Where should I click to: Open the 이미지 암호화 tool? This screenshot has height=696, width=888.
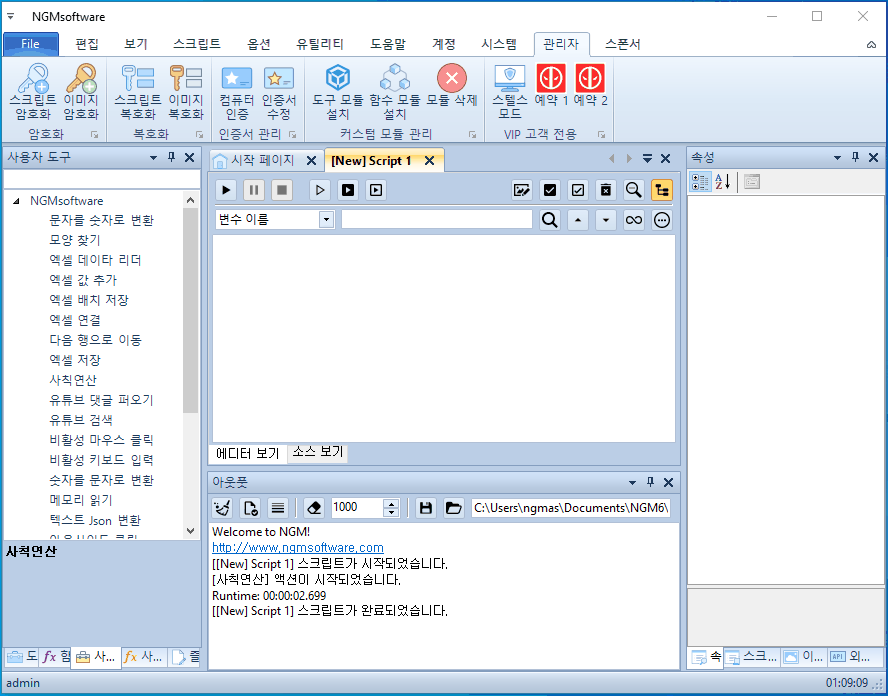[x=81, y=91]
